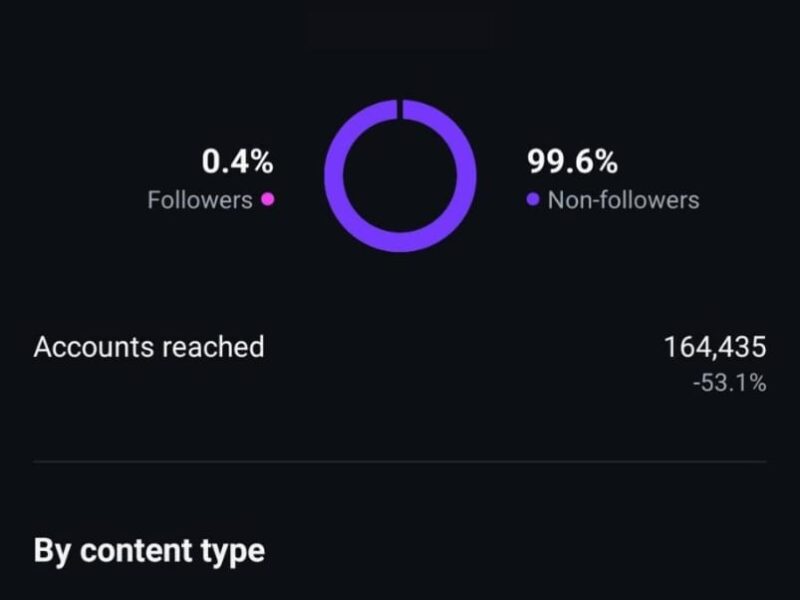Select the Followers legend label
The height and width of the screenshot is (600, 800).
tap(199, 200)
